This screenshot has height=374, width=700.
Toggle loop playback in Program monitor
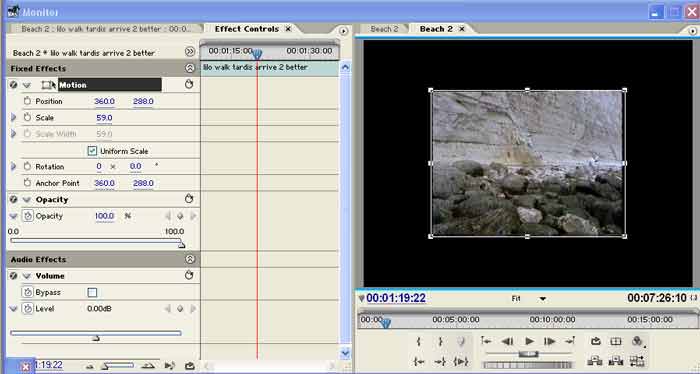(x=596, y=341)
